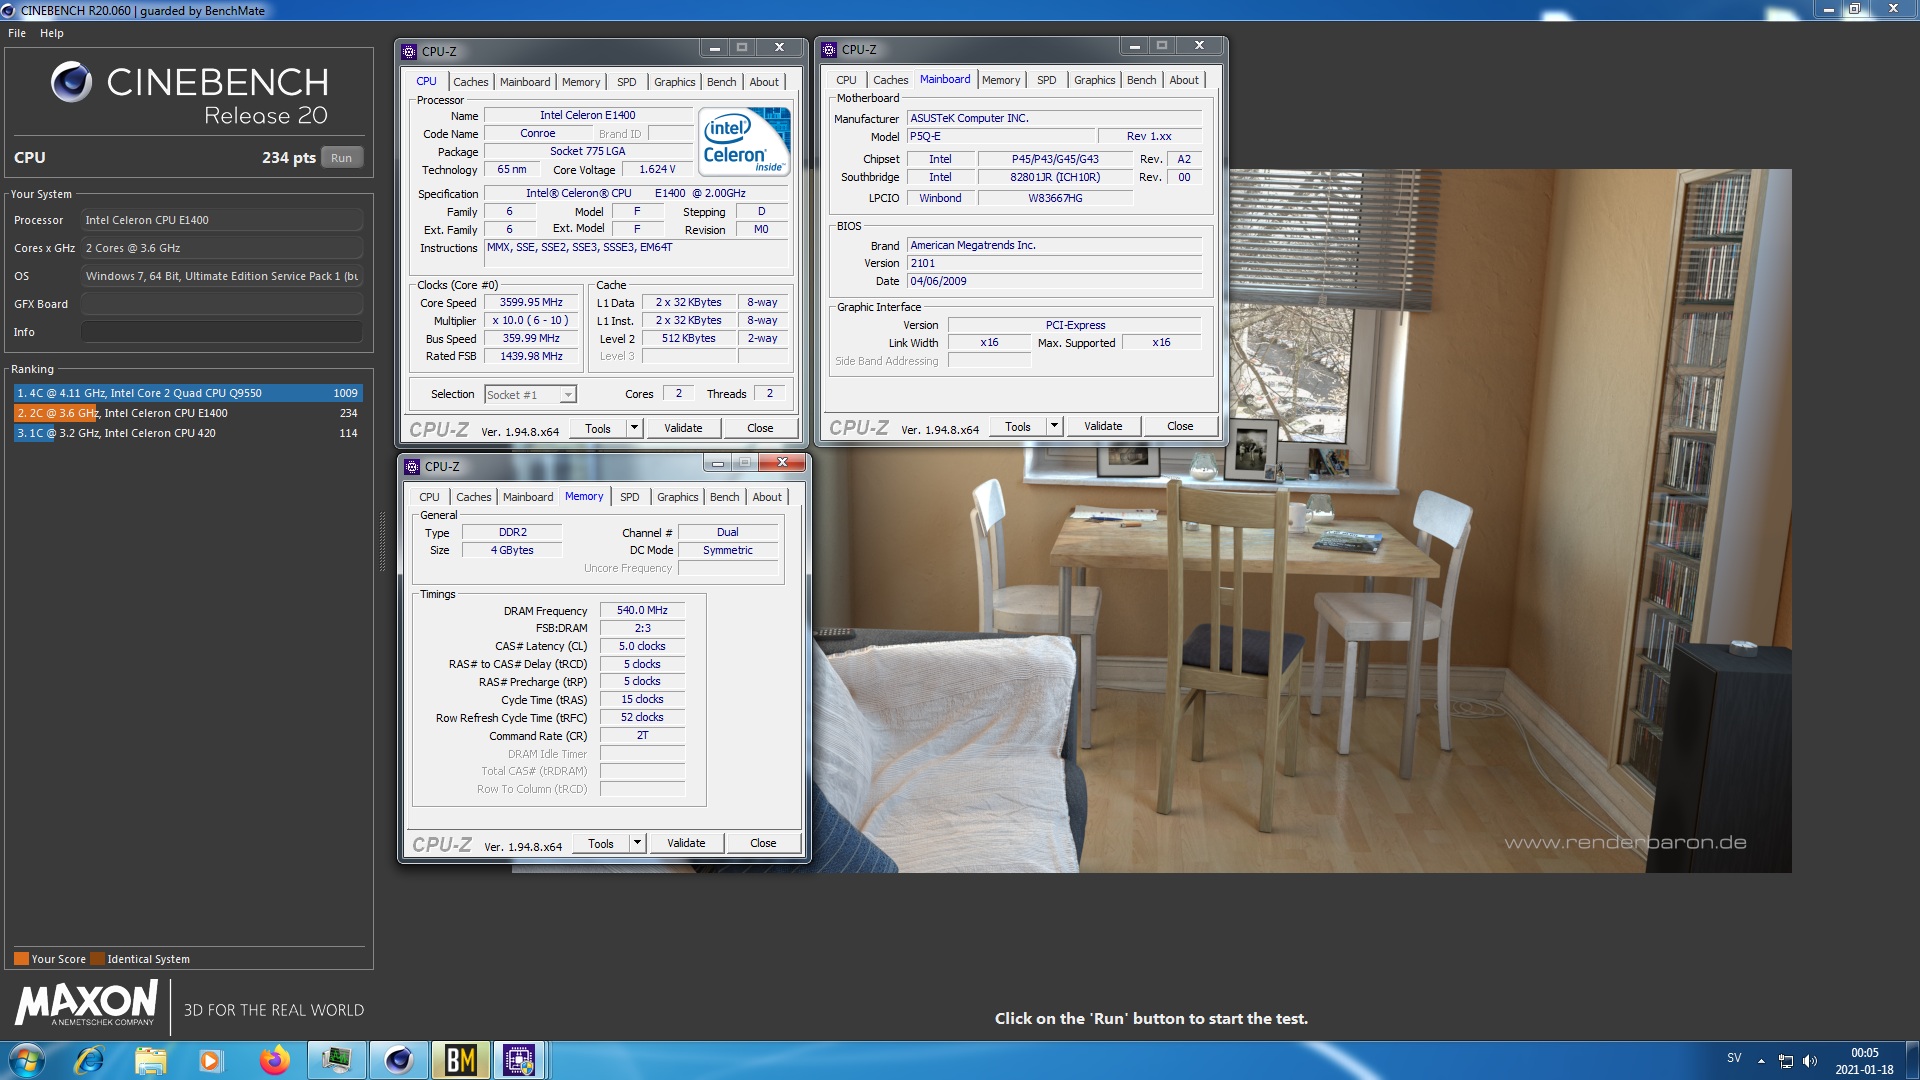Open the Help menu in Cinebench
Viewport: 1920px width, 1080px height.
(x=51, y=33)
